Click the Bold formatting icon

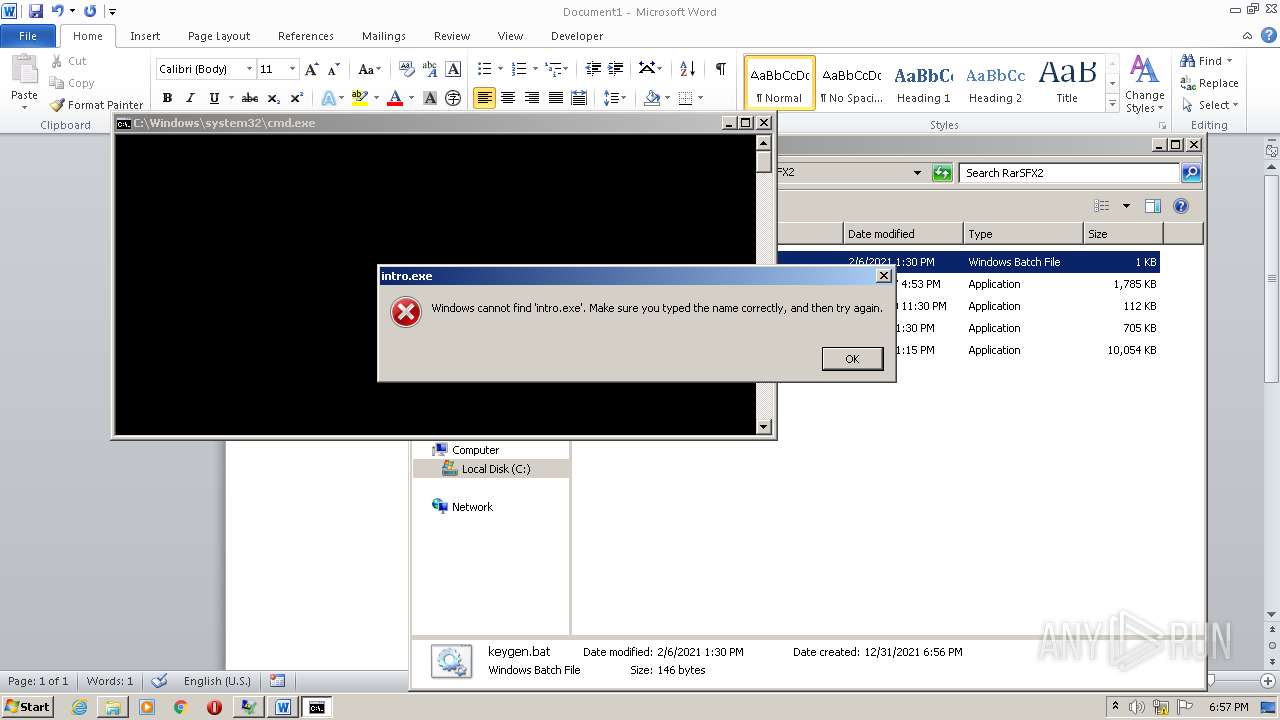click(x=167, y=98)
